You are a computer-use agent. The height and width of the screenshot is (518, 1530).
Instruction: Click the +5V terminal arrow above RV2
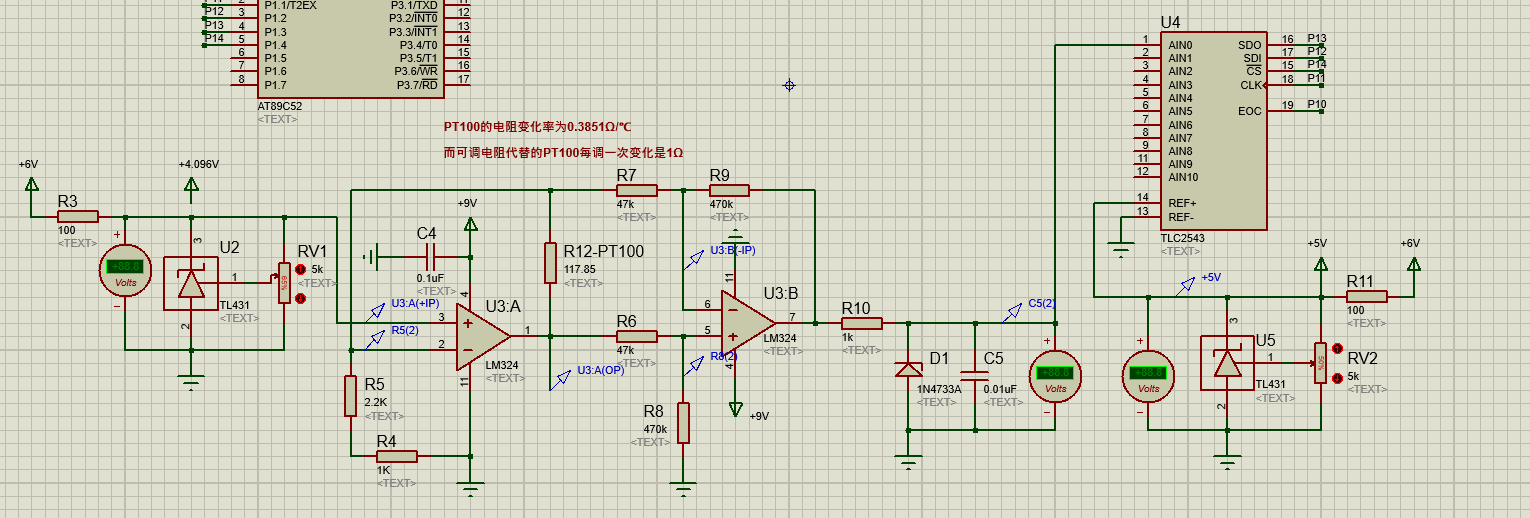pyautogui.click(x=1320, y=263)
